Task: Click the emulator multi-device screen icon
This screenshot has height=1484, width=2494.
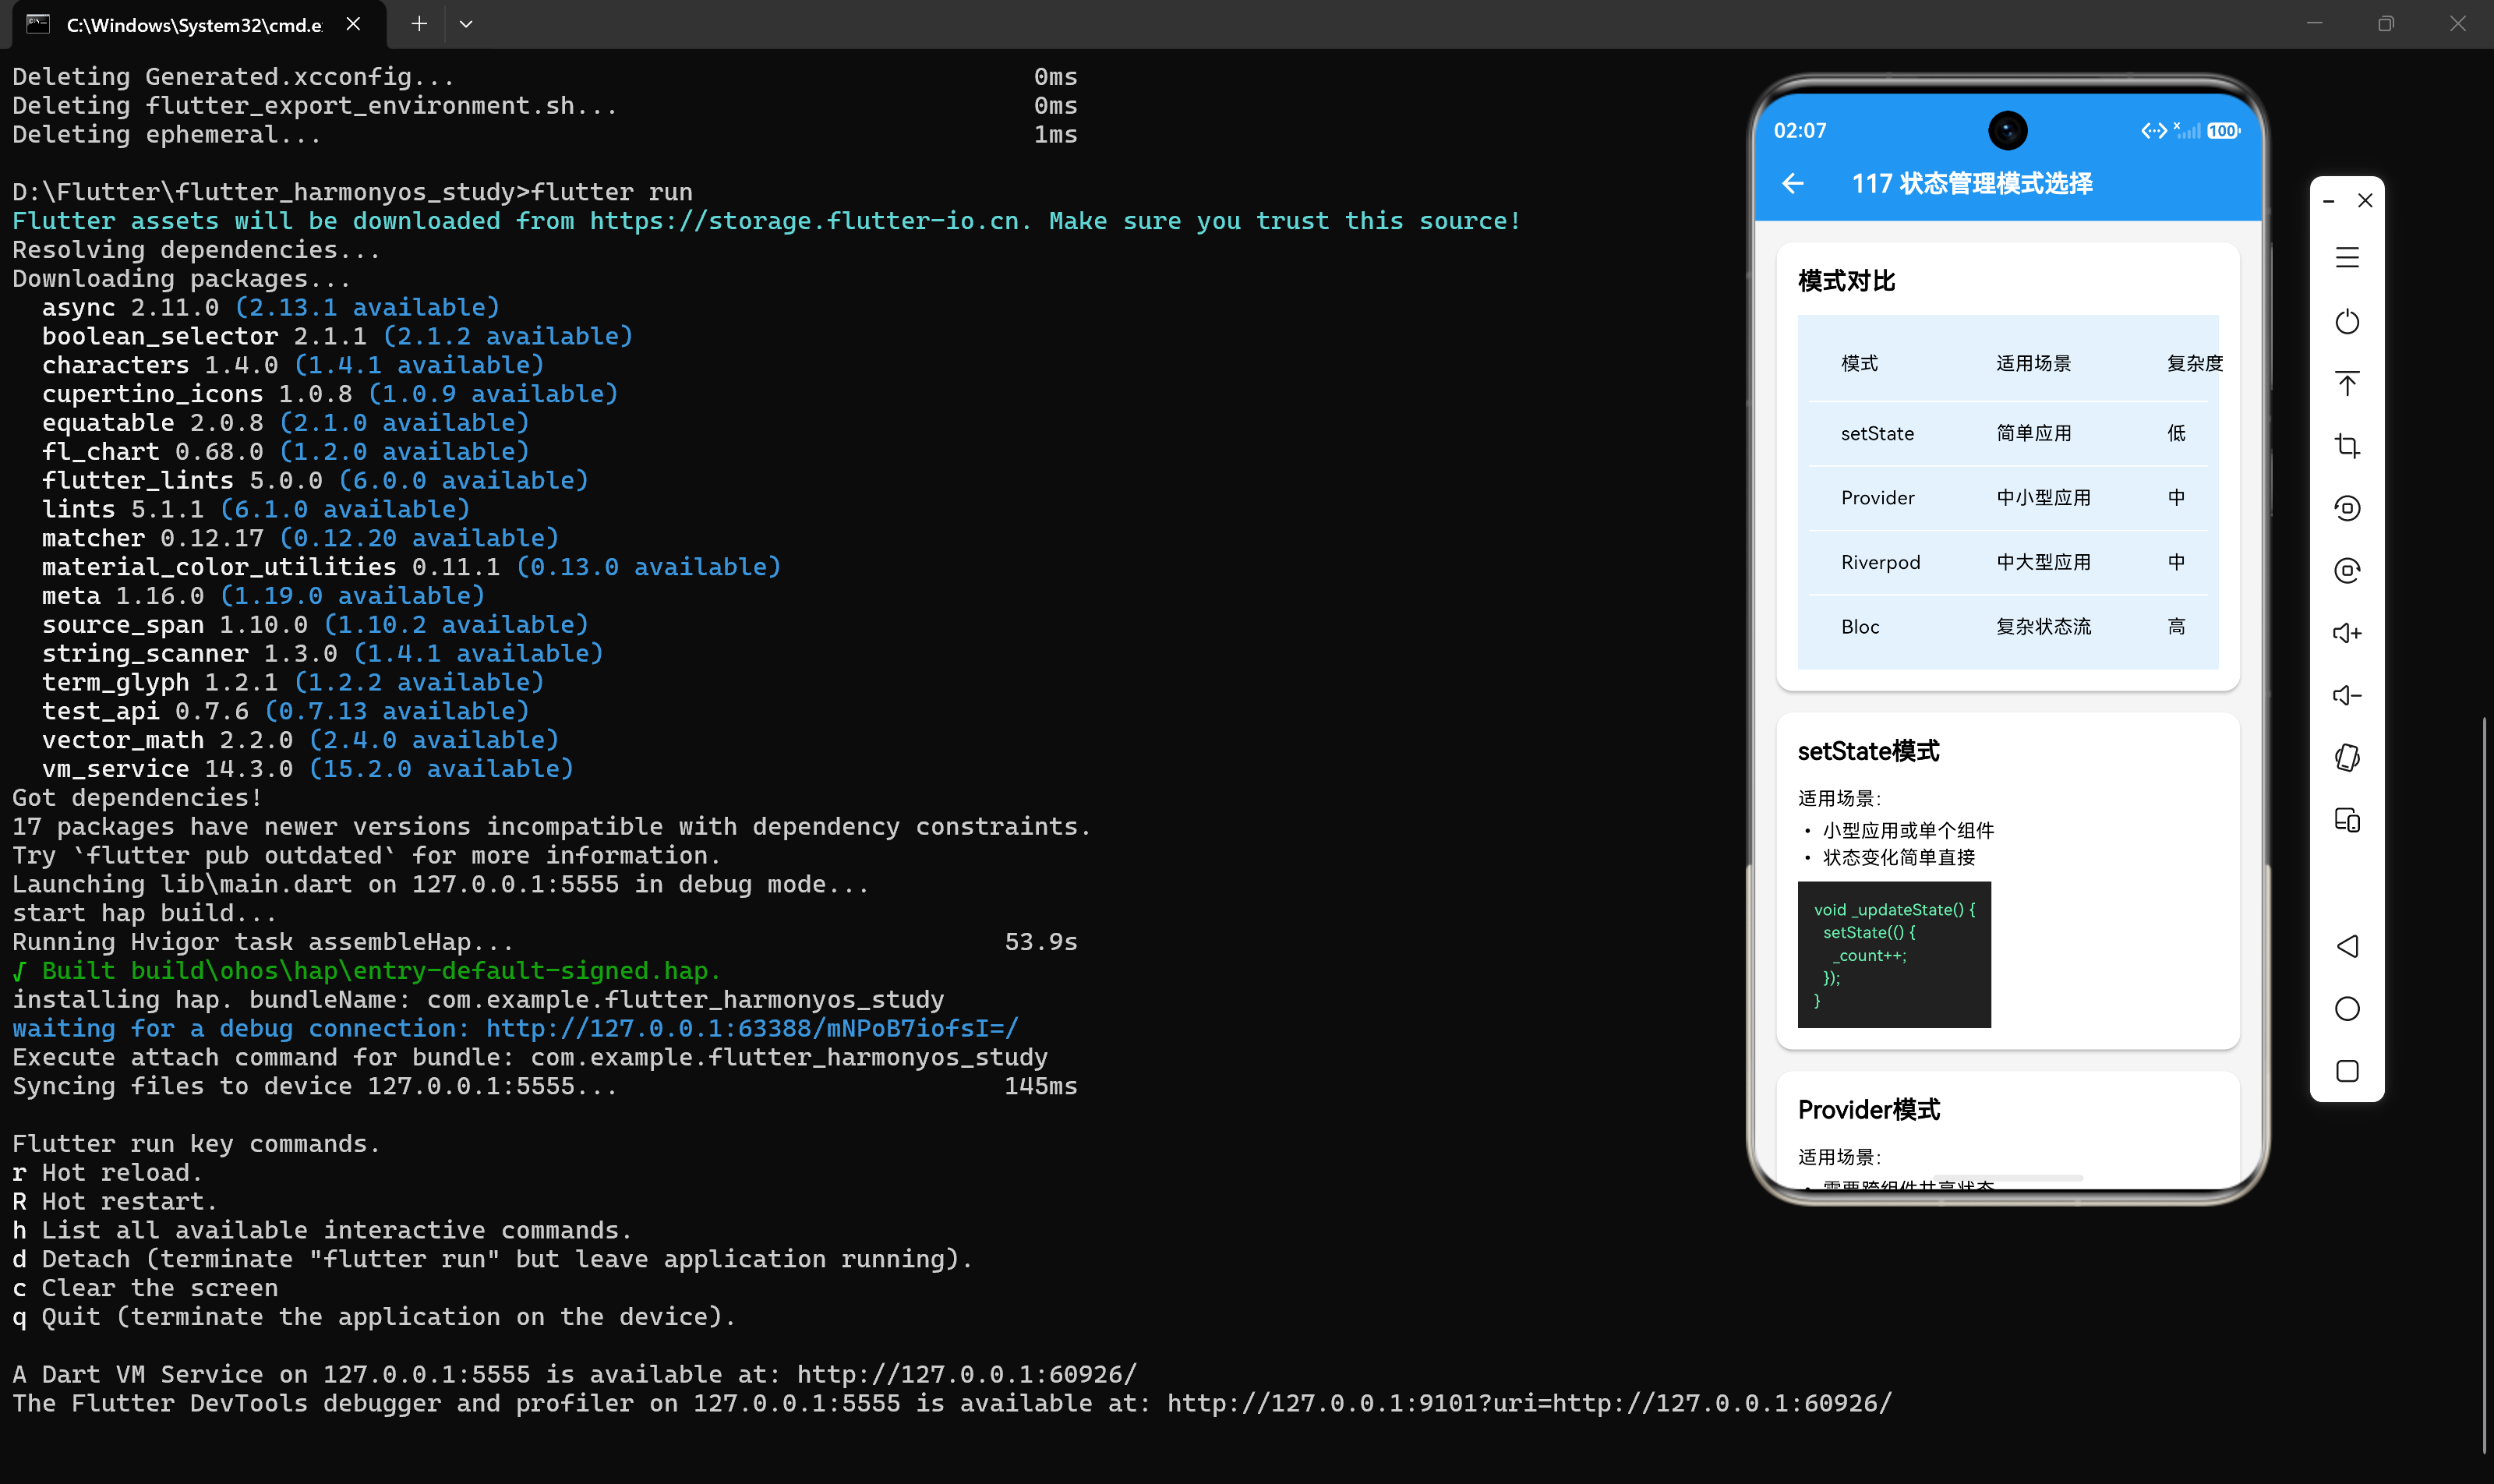Action: coord(2347,820)
